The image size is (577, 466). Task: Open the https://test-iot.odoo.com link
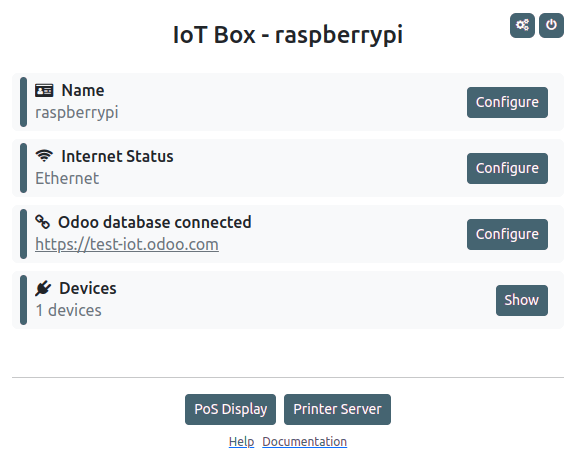coord(127,244)
